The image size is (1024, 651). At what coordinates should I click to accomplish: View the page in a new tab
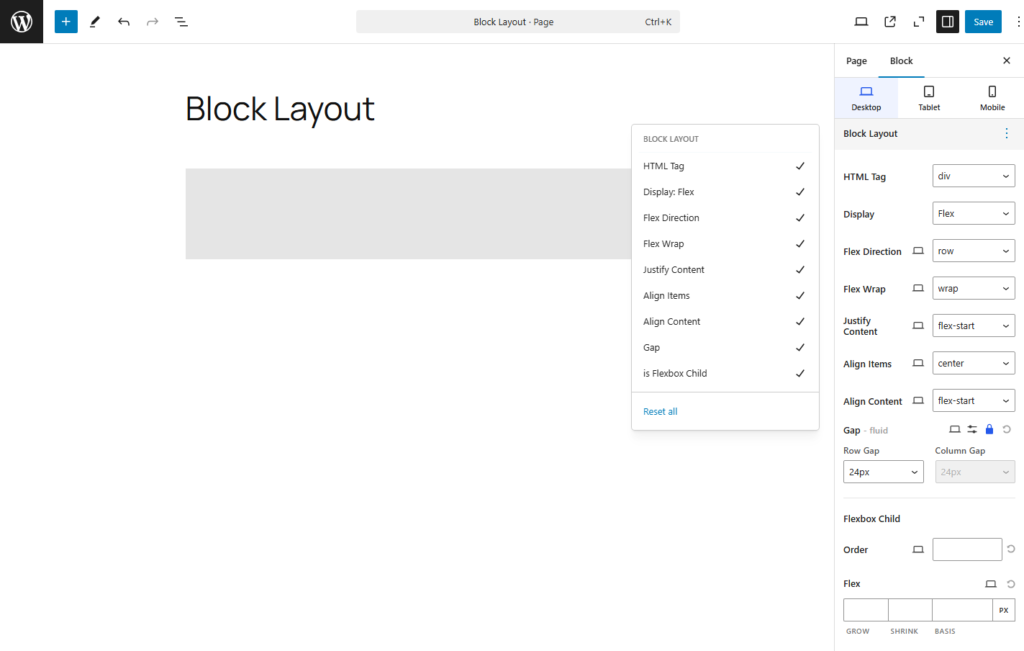890,21
